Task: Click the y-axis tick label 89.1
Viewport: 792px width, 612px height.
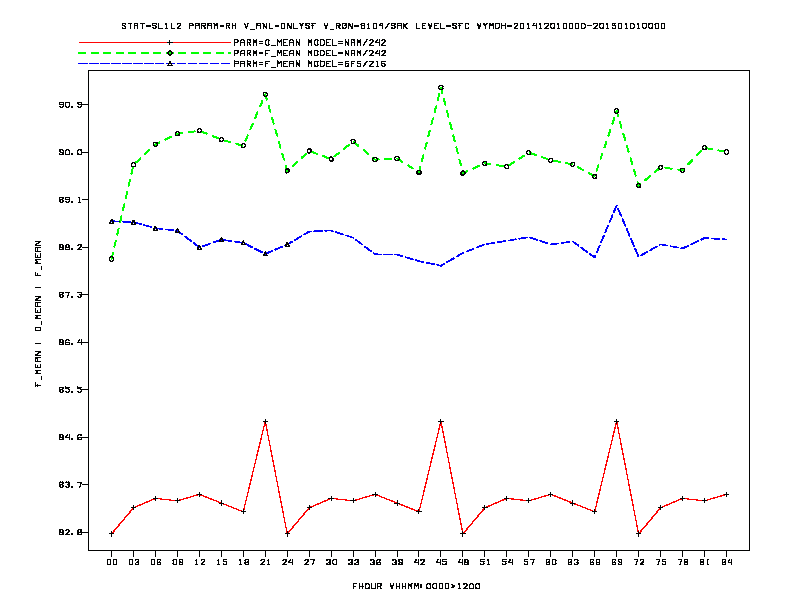Action: pyautogui.click(x=70, y=199)
